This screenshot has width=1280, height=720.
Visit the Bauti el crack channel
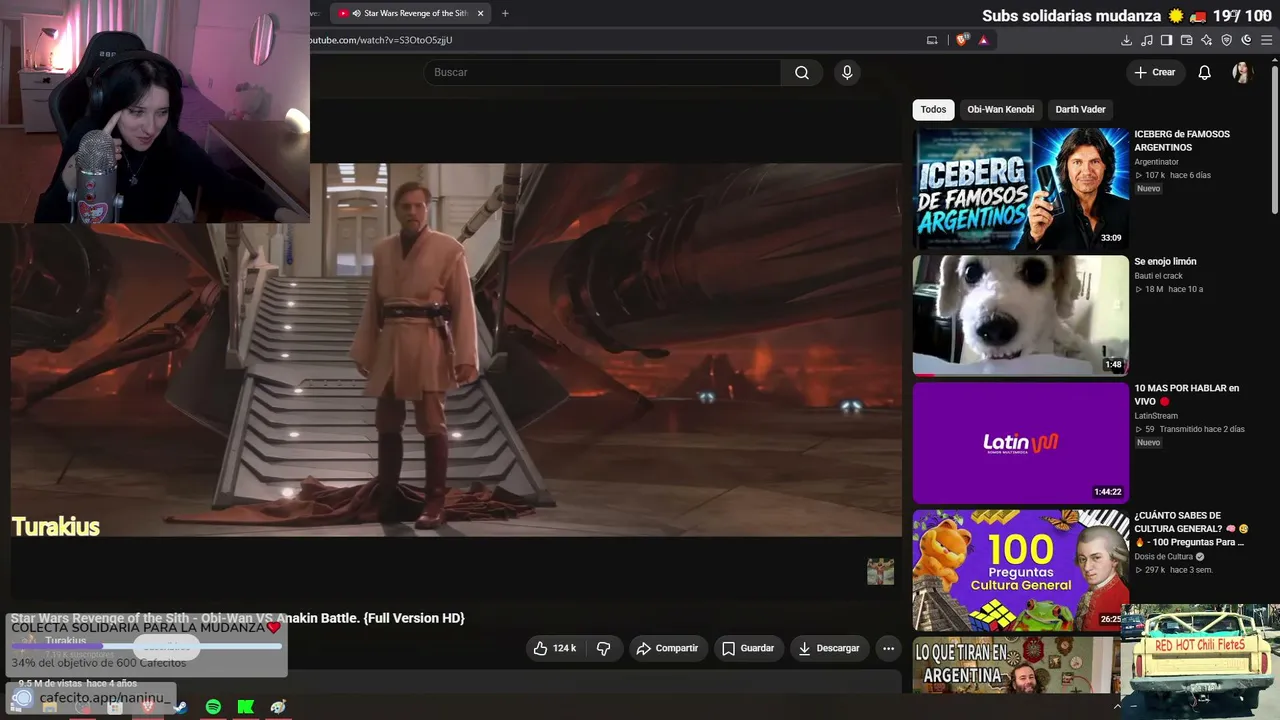click(1158, 276)
